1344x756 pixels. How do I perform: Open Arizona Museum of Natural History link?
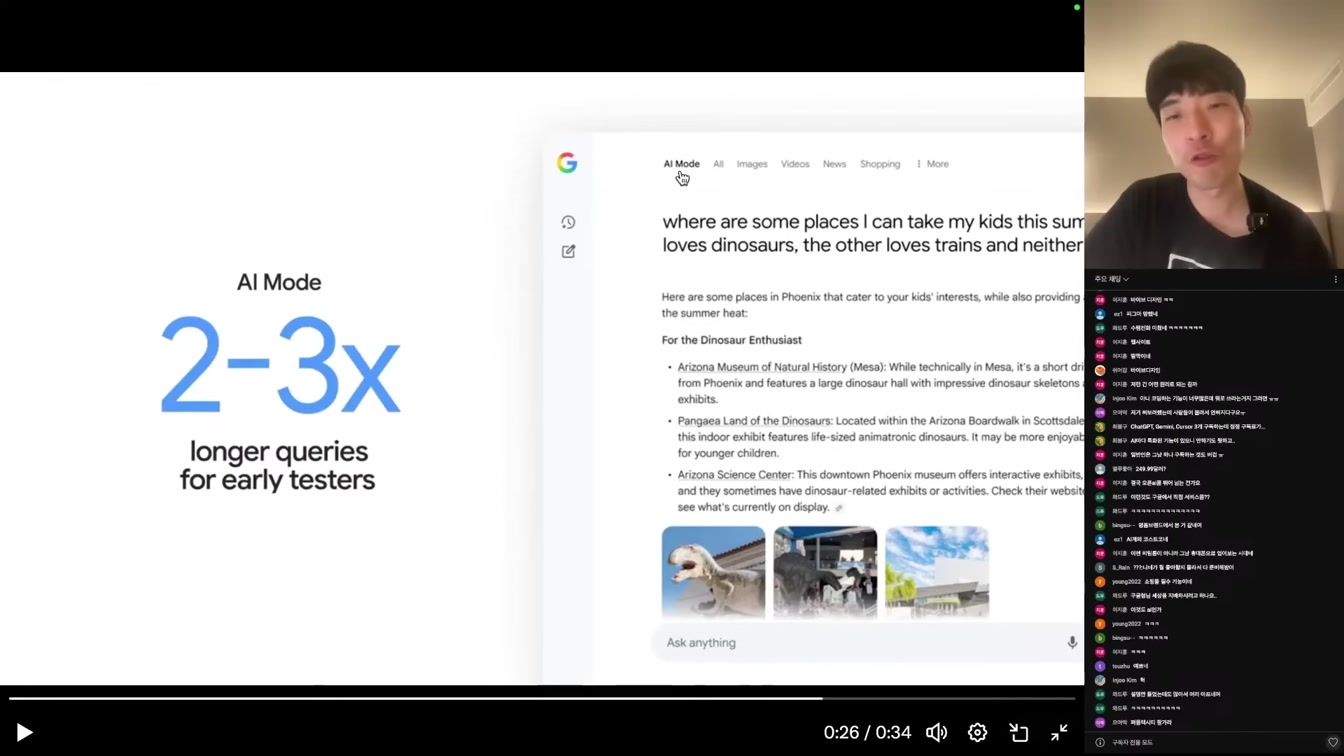(762, 367)
